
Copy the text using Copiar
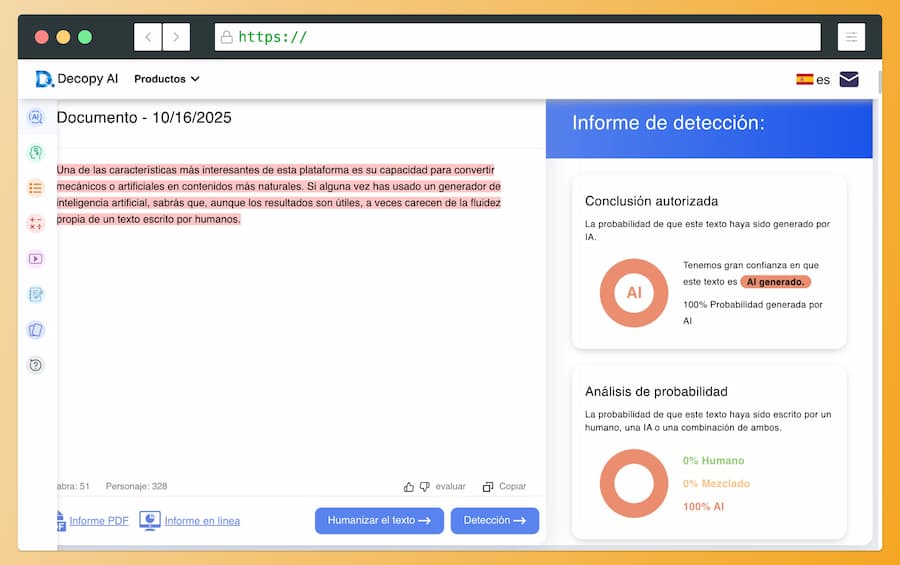504,487
